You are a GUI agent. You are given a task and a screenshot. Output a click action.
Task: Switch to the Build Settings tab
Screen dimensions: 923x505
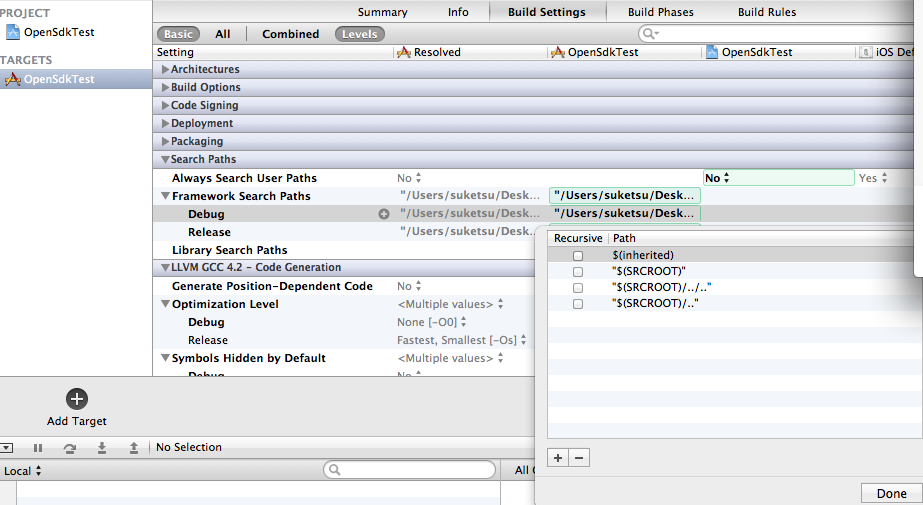[547, 12]
